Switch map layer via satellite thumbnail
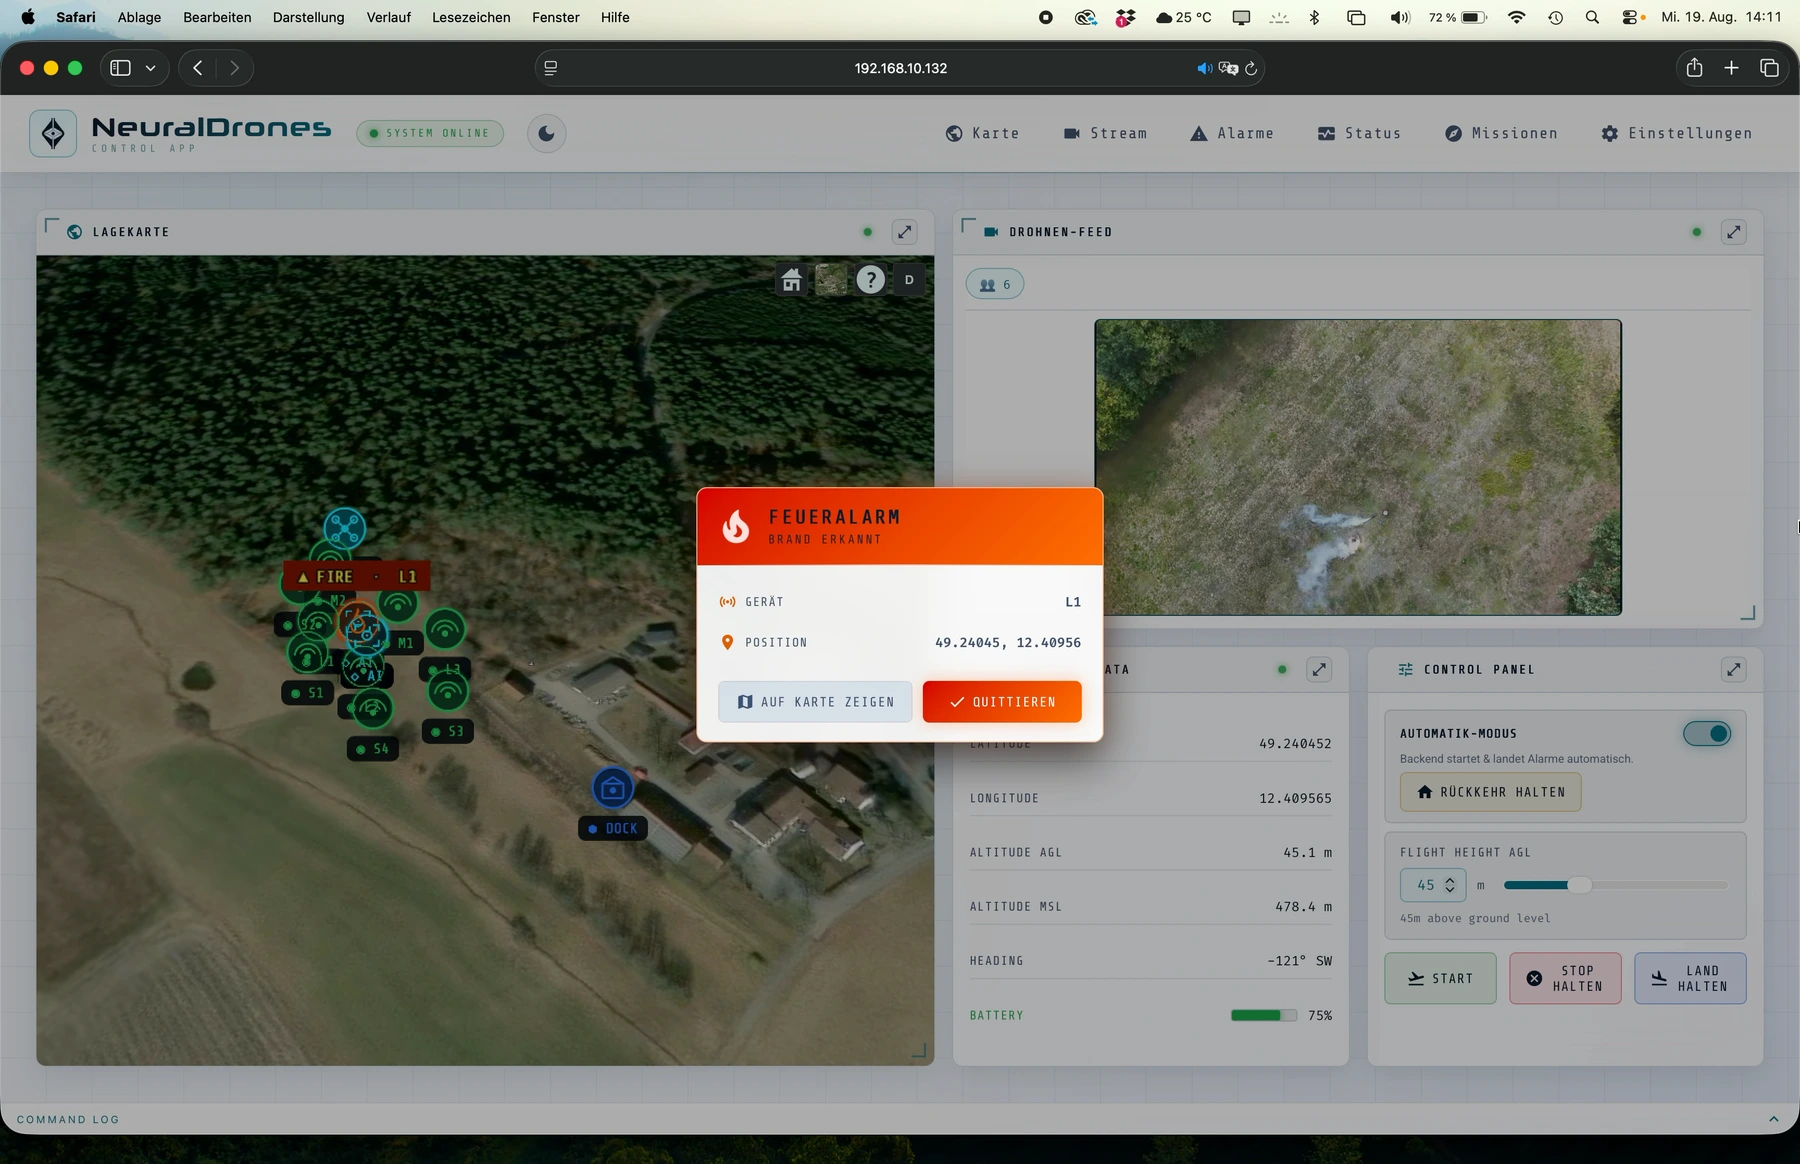Screen dimensions: 1800x1164 [831, 280]
